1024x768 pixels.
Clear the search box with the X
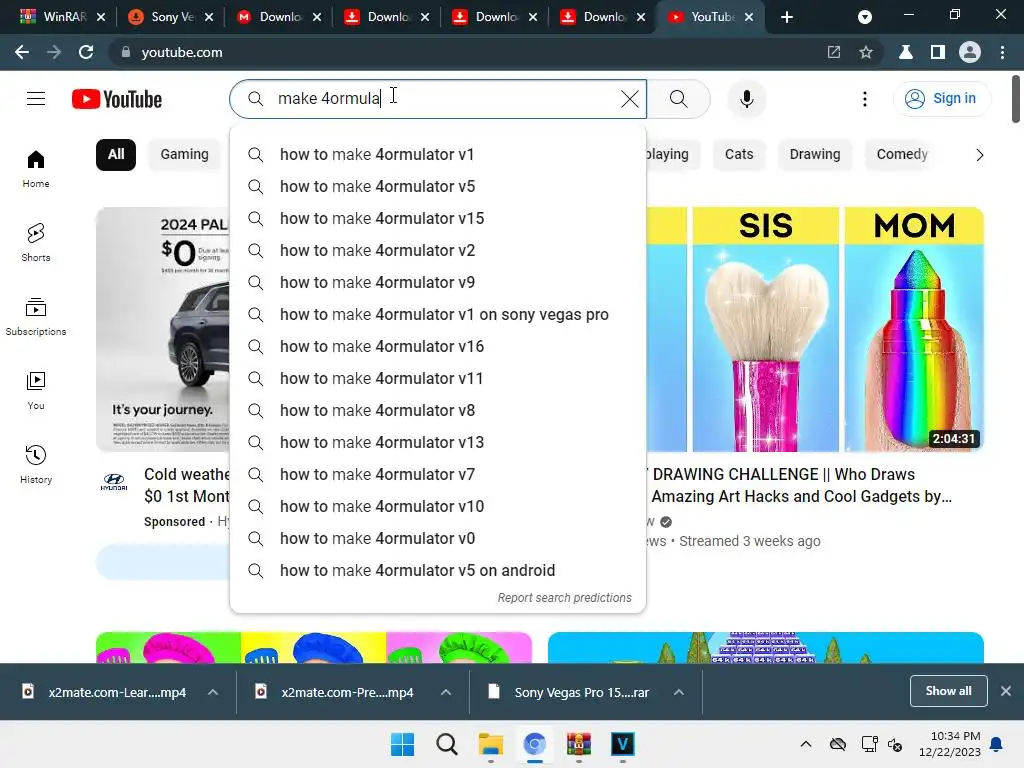coord(630,99)
